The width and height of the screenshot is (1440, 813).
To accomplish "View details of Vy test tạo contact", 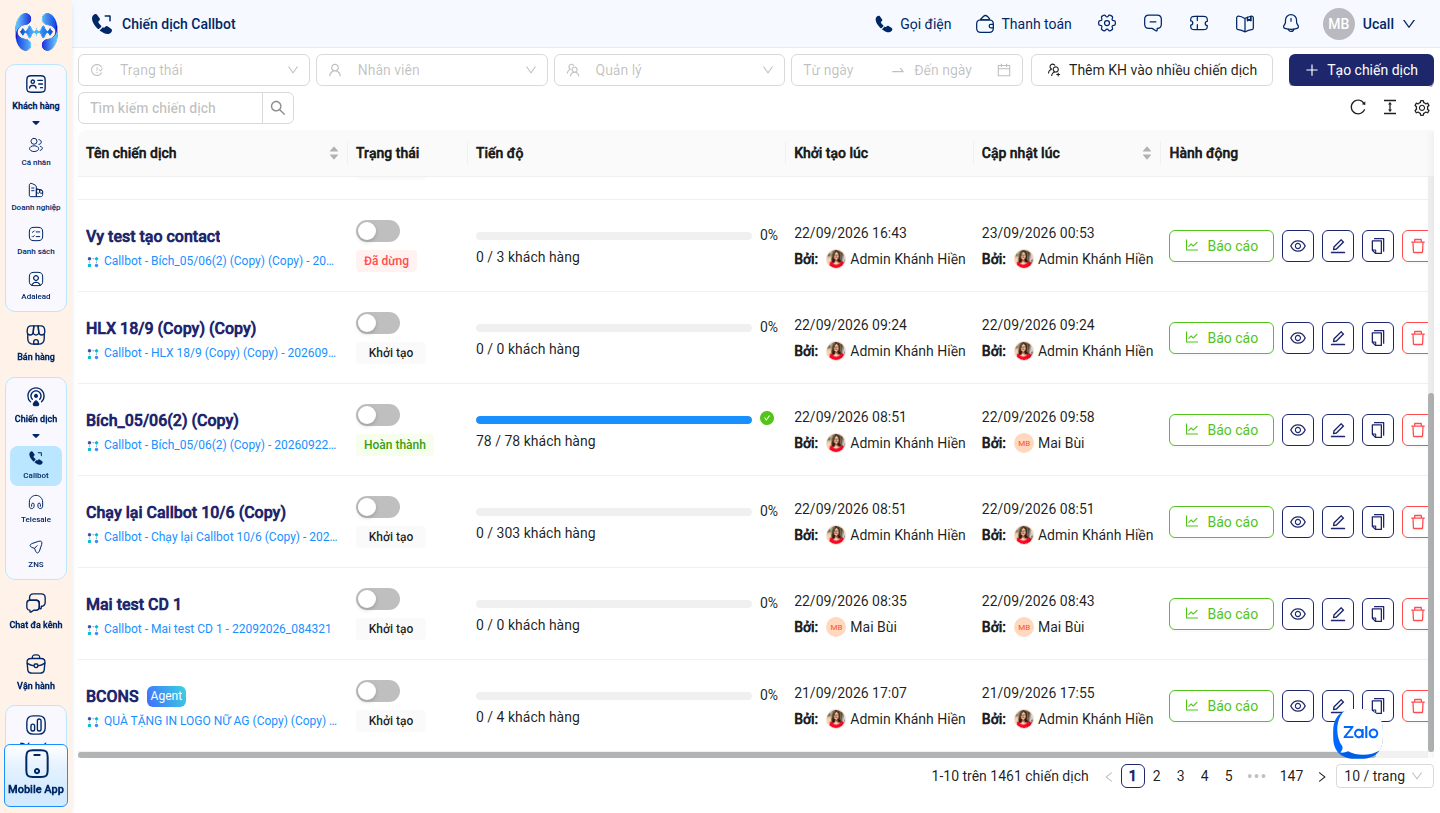I will [x=1298, y=246].
